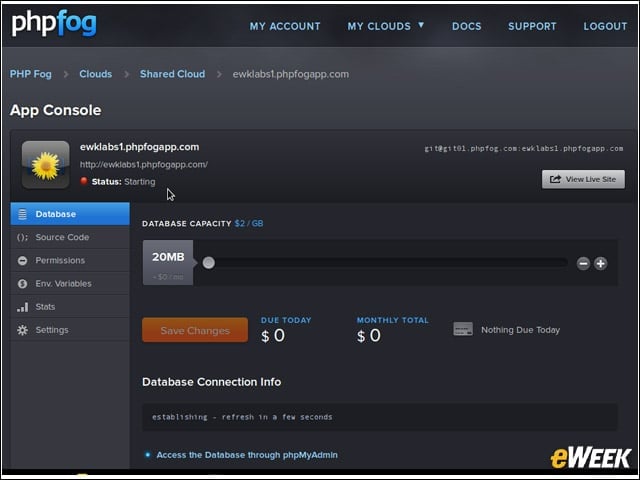
Task: Click the Nothing Due Today text
Action: click(x=520, y=330)
